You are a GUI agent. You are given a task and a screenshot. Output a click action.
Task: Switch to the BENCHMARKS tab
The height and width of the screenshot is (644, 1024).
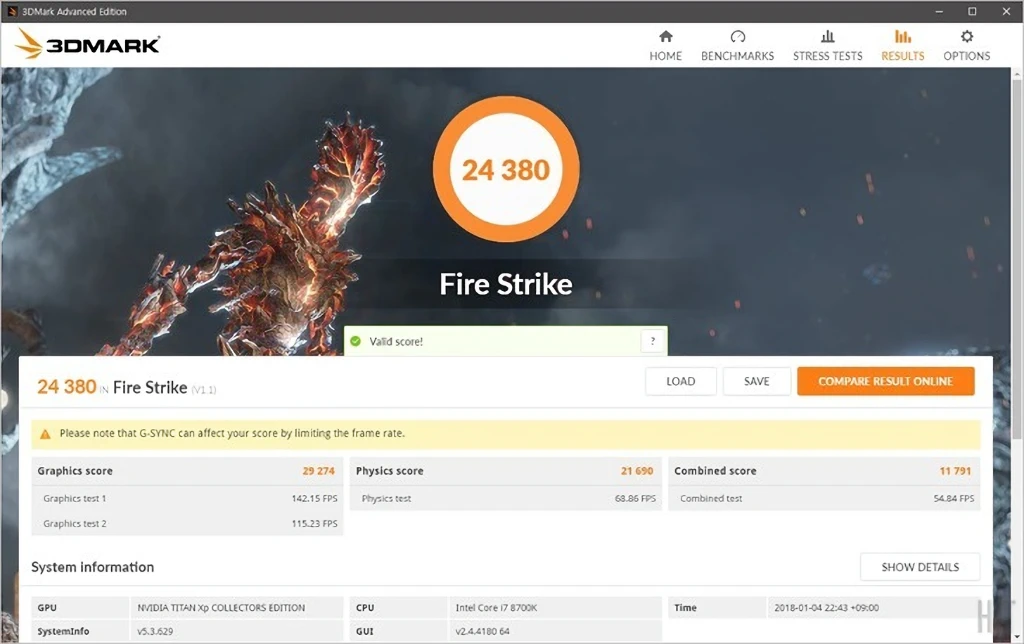tap(737, 46)
